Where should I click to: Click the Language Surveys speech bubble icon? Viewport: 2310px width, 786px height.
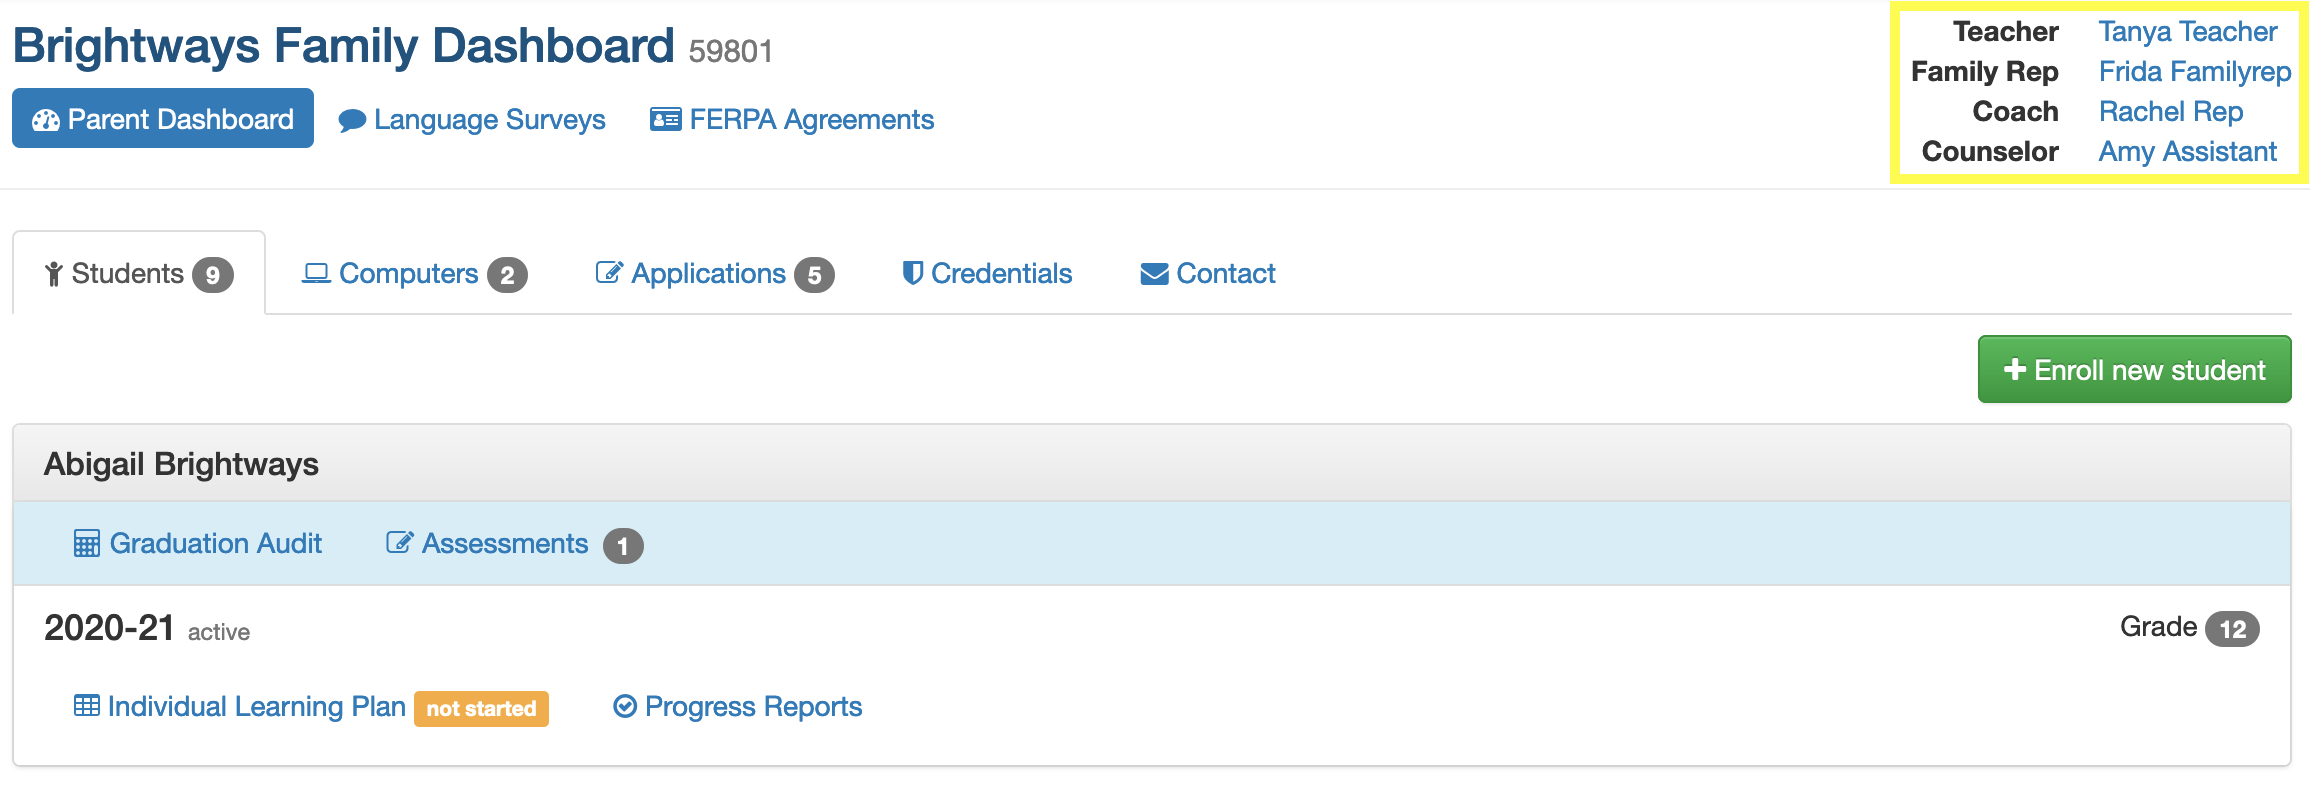tap(352, 121)
